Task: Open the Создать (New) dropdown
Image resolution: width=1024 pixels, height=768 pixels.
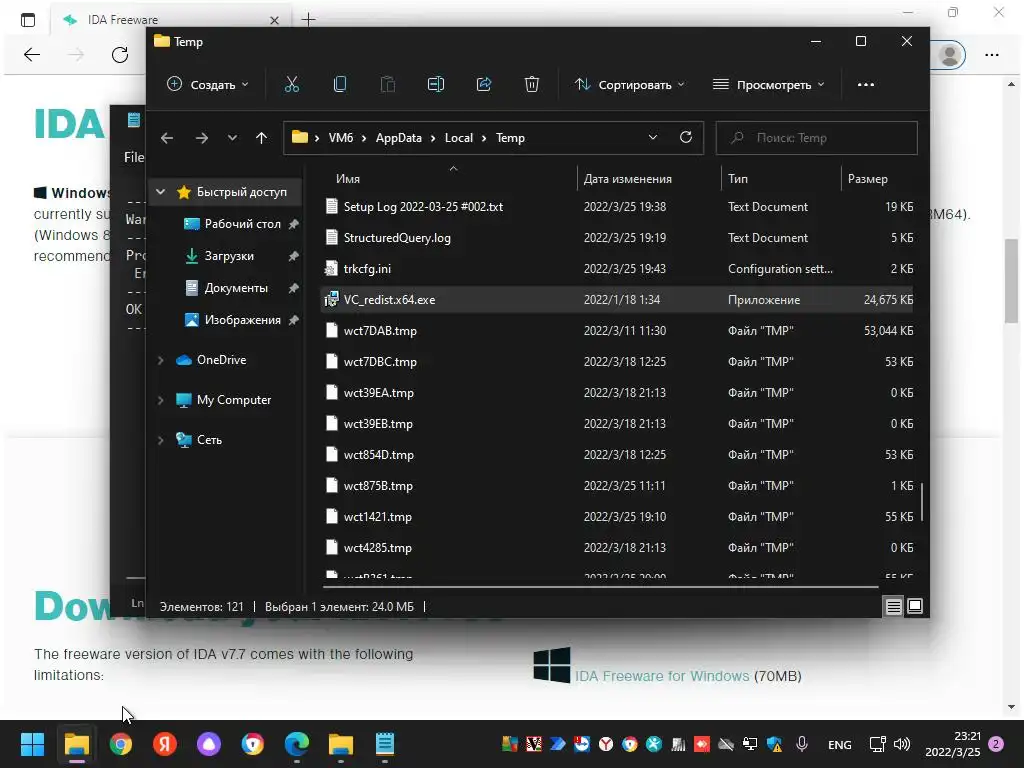Action: point(208,84)
